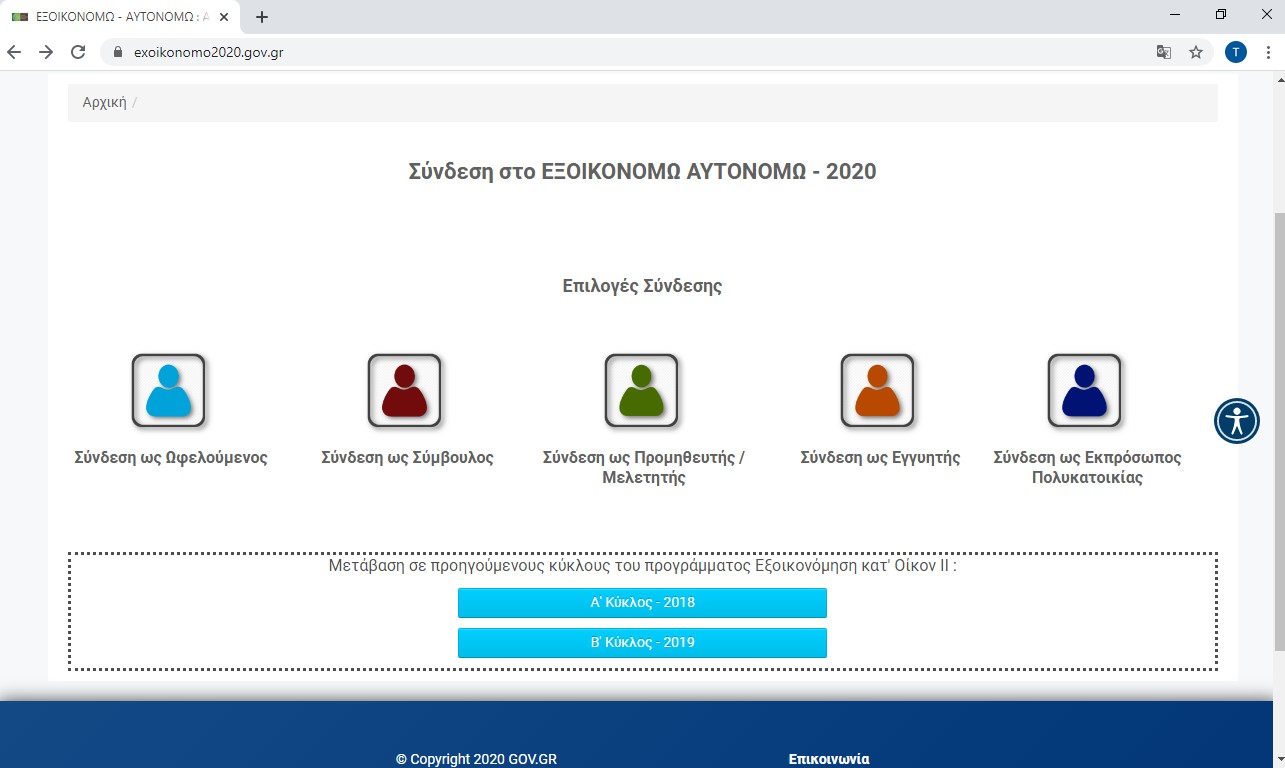Click the orange Εγγυητής user icon
Viewport: 1285px width, 768px height.
click(877, 390)
